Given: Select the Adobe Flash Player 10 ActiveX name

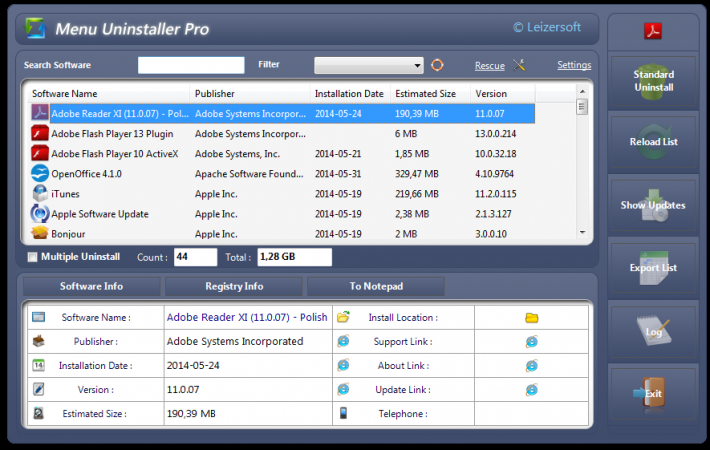Looking at the screenshot, I should 115,154.
